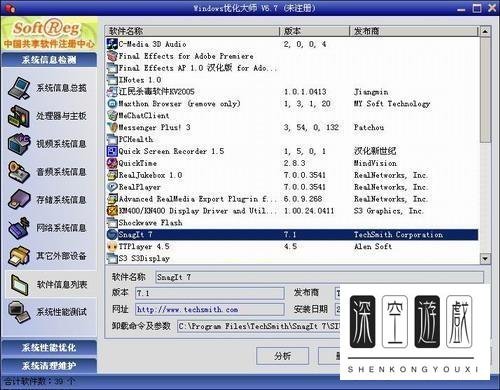Click publisher cell MindVision
Image resolution: width=500 pixels, height=390 pixels.
tap(375, 163)
